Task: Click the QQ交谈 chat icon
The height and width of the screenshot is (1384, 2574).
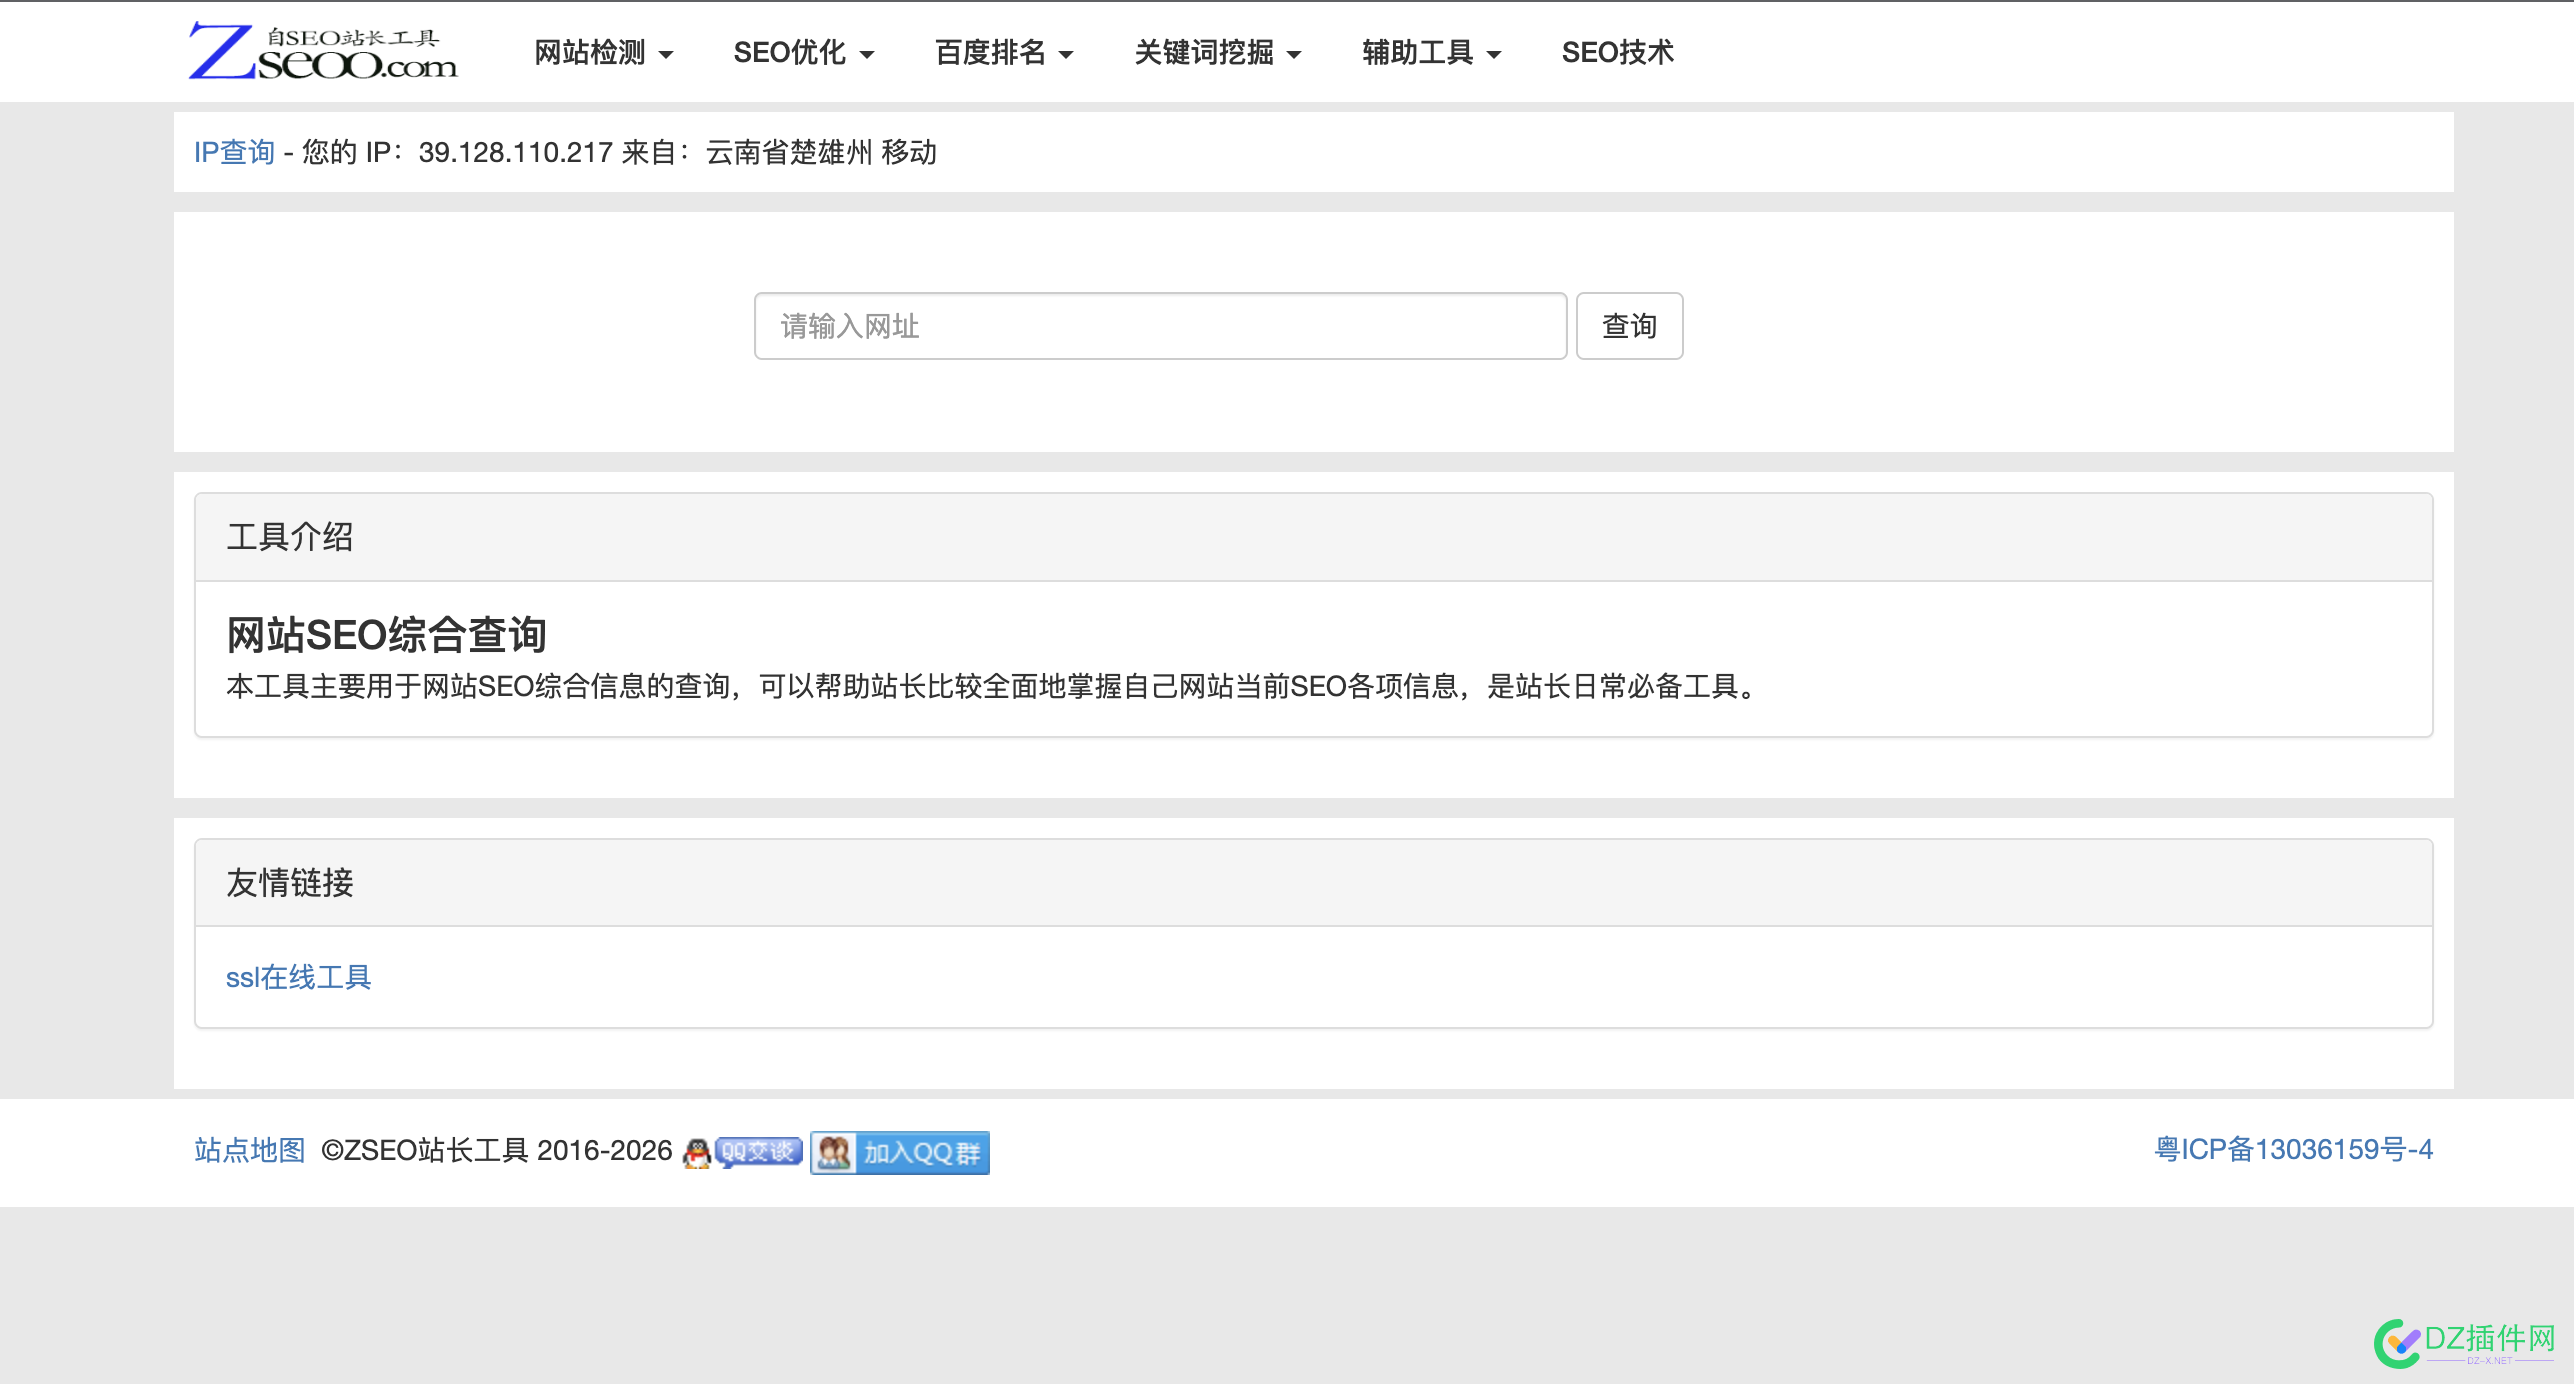Action: pyautogui.click(x=743, y=1152)
